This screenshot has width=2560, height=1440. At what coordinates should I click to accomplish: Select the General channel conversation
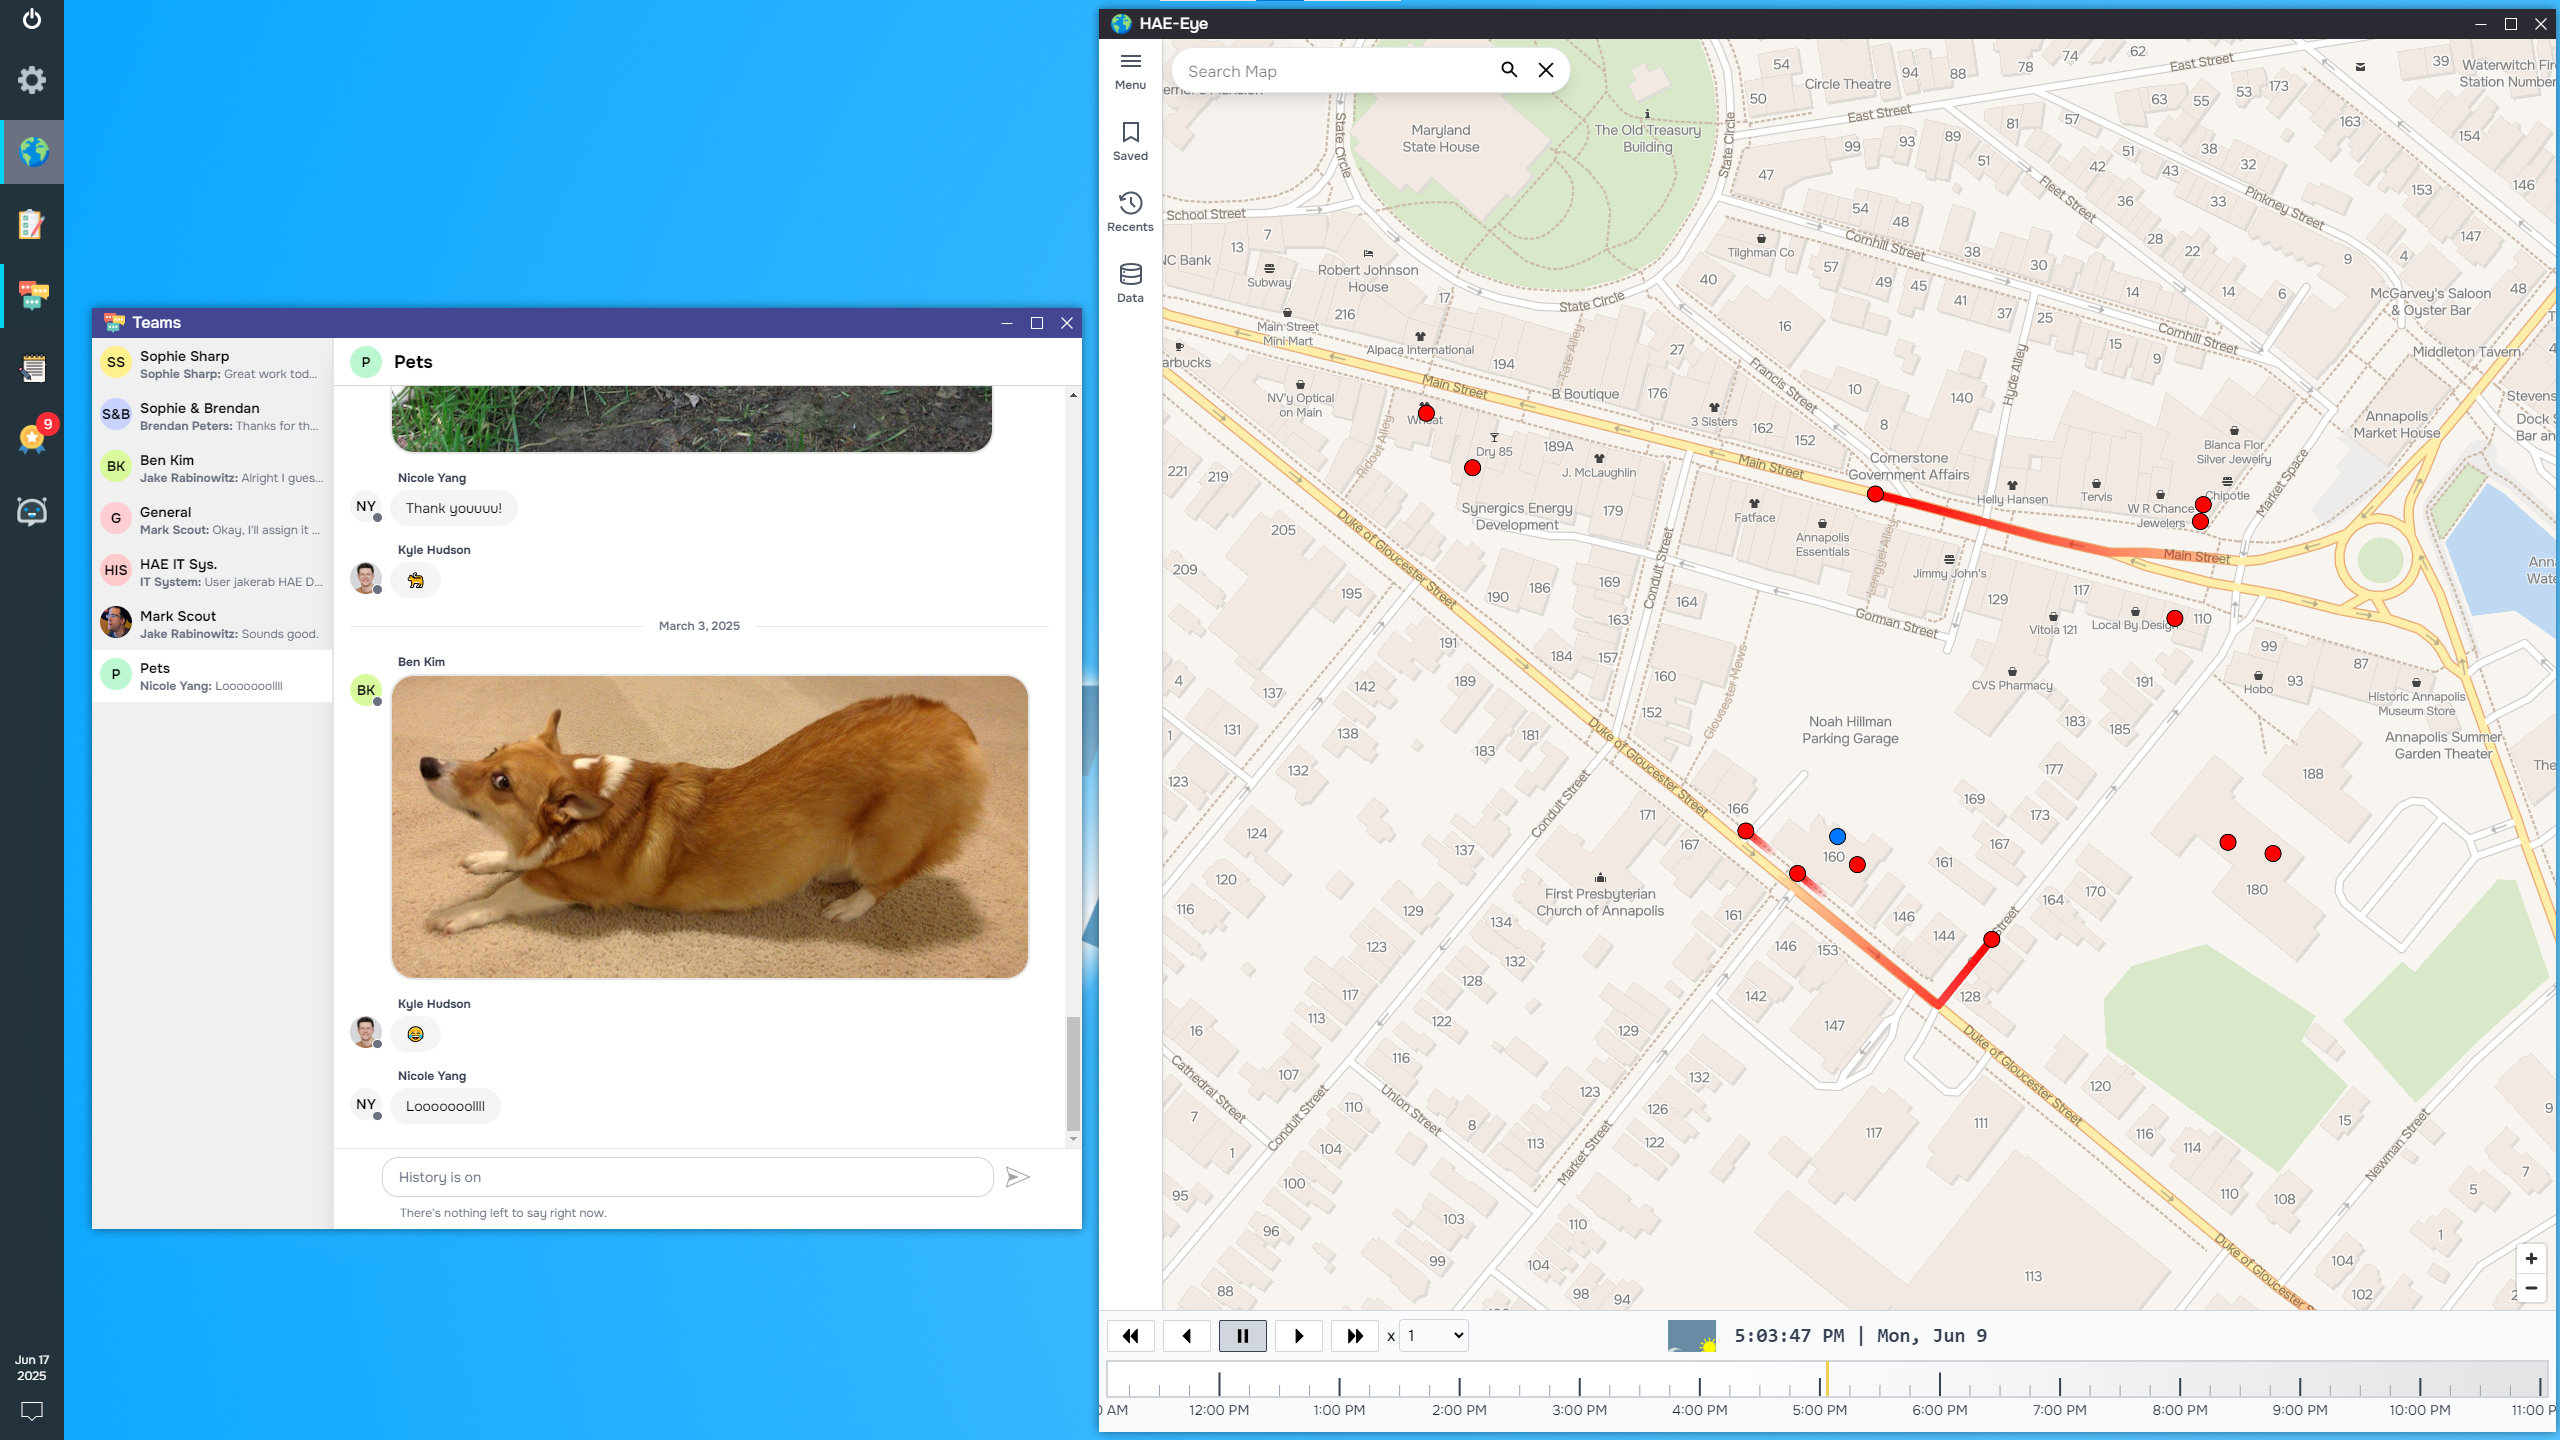pyautogui.click(x=212, y=520)
